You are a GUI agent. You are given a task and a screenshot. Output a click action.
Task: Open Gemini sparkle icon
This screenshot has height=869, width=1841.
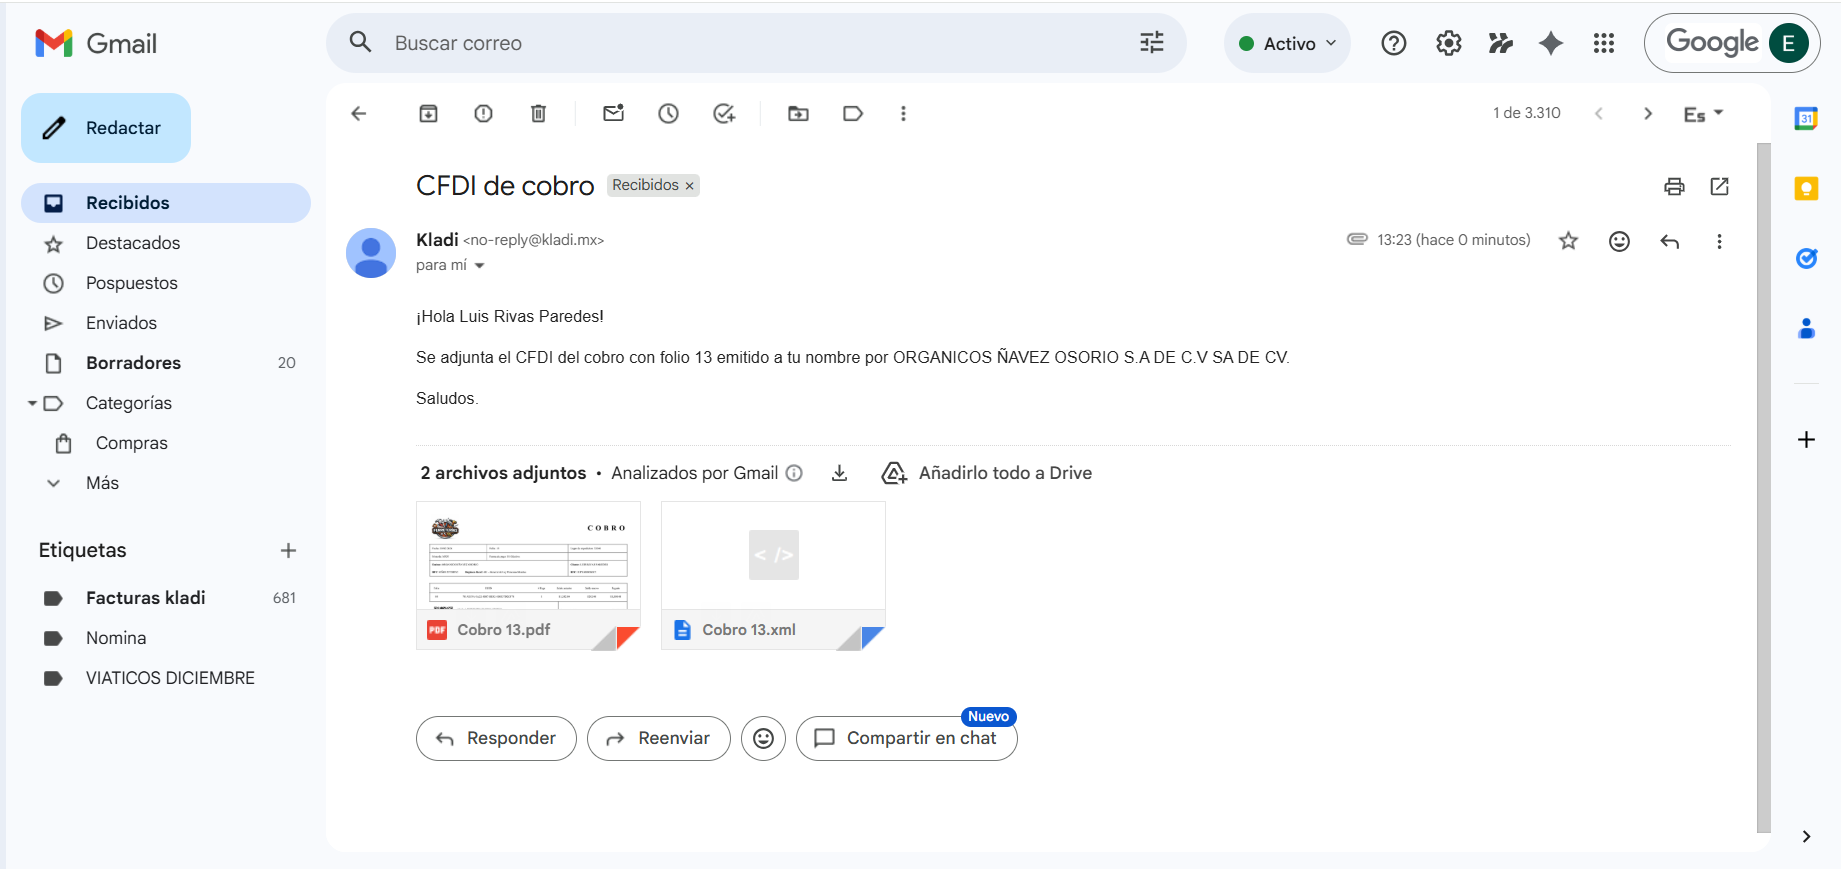1551,43
